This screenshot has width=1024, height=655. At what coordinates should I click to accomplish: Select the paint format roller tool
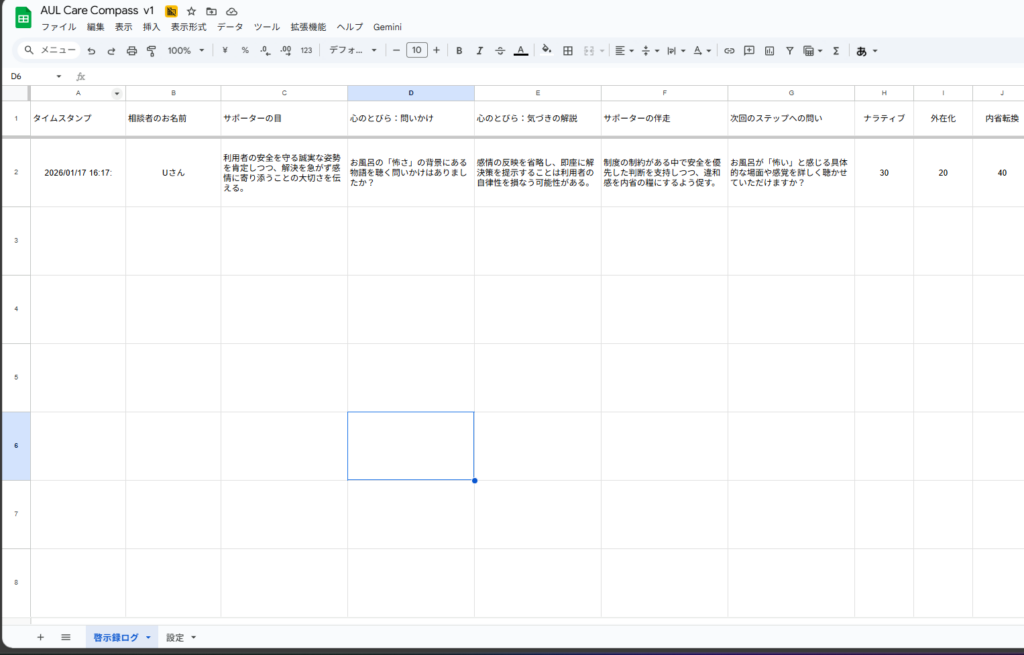click(151, 50)
